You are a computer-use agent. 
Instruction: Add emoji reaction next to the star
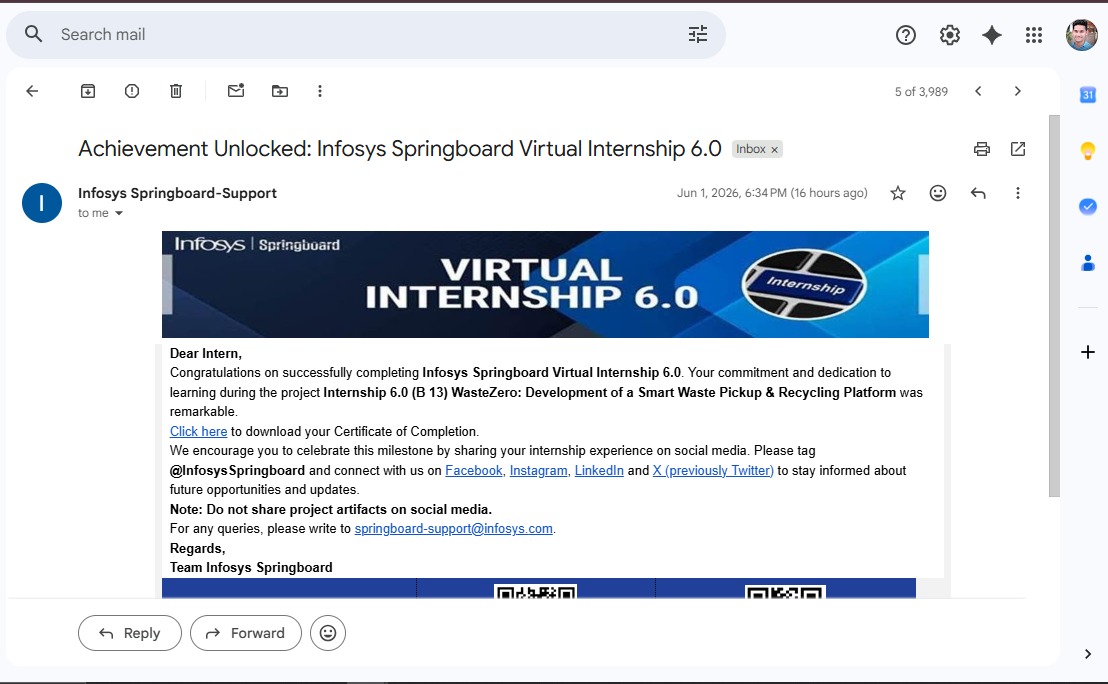pos(938,193)
